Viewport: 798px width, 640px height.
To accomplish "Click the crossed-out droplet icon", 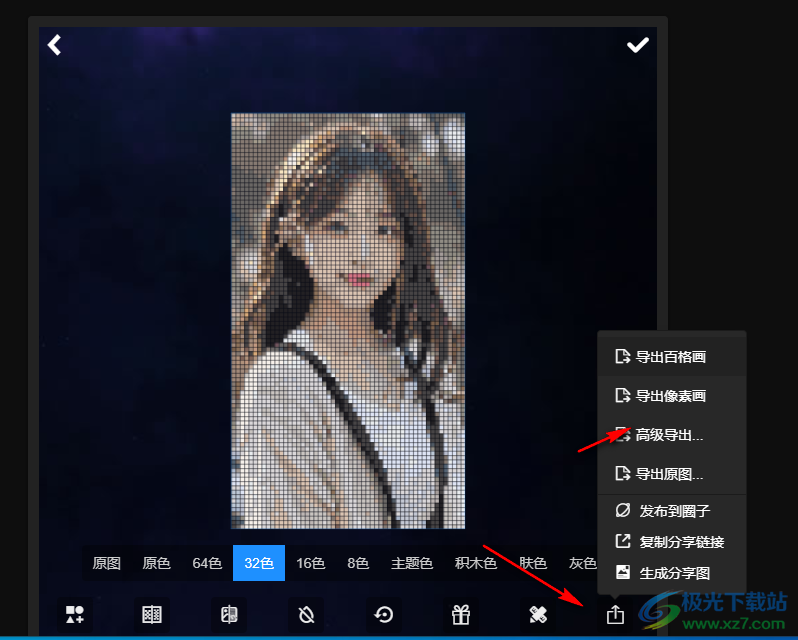I will (306, 614).
